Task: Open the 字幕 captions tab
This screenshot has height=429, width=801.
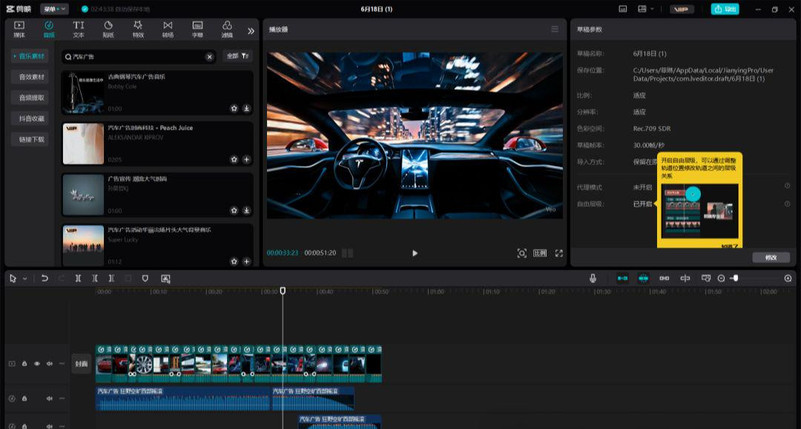Action: pyautogui.click(x=197, y=30)
